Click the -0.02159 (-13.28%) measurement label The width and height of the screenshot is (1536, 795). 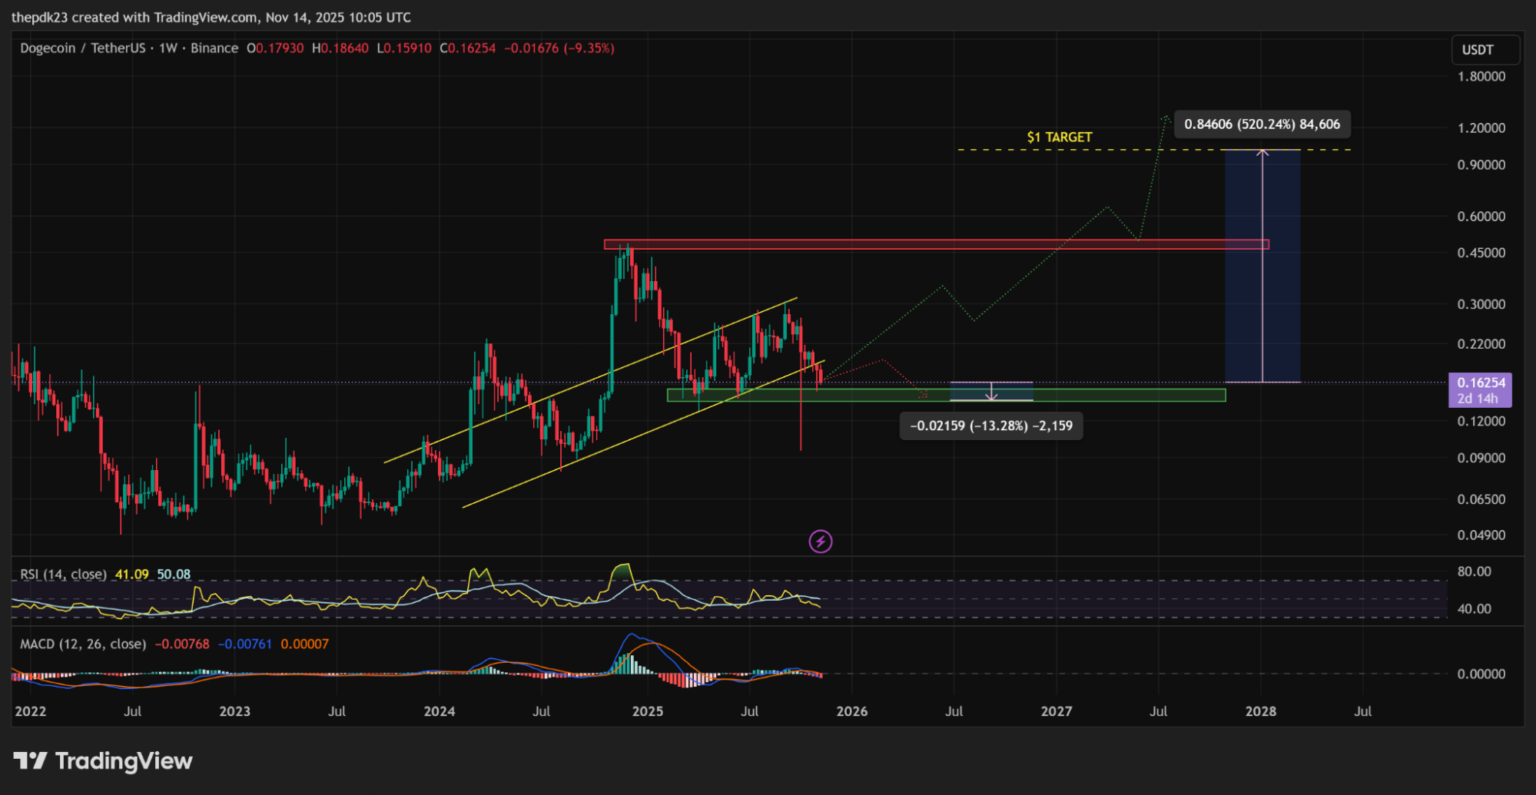991,426
